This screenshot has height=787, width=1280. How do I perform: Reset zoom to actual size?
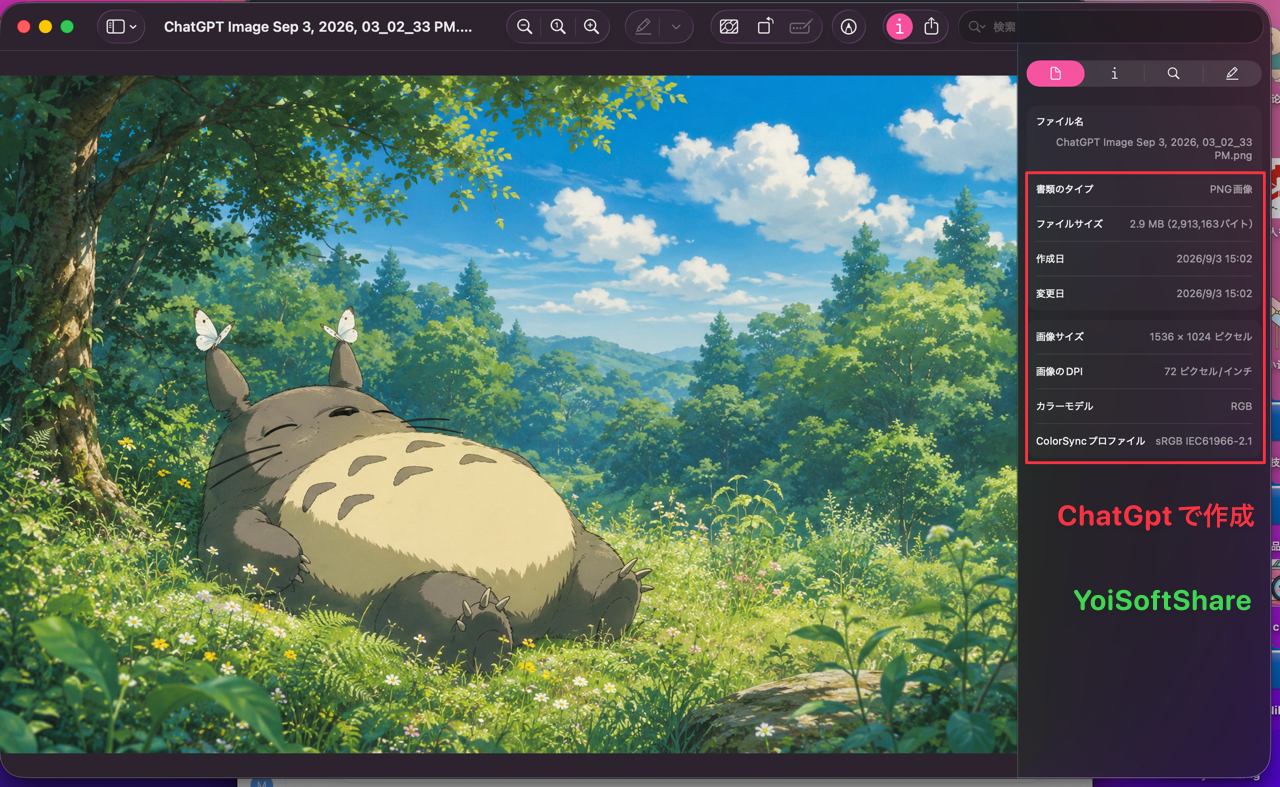point(558,27)
